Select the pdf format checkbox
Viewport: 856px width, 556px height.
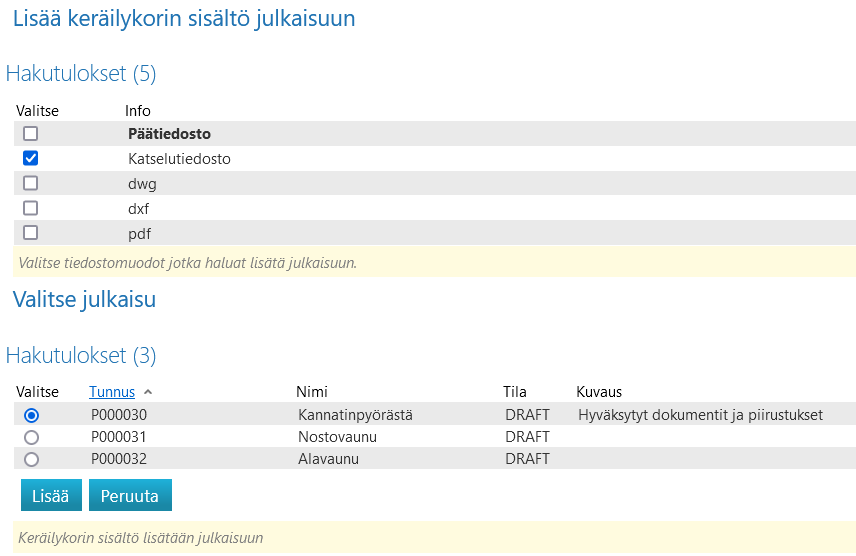tap(31, 233)
